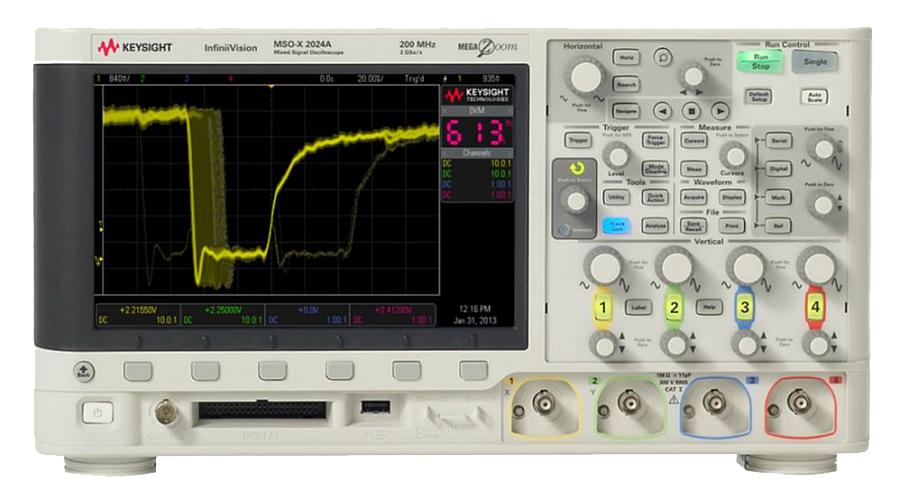The height and width of the screenshot is (499, 900).
Task: Toggle the Serial decode key
Action: coord(778,140)
